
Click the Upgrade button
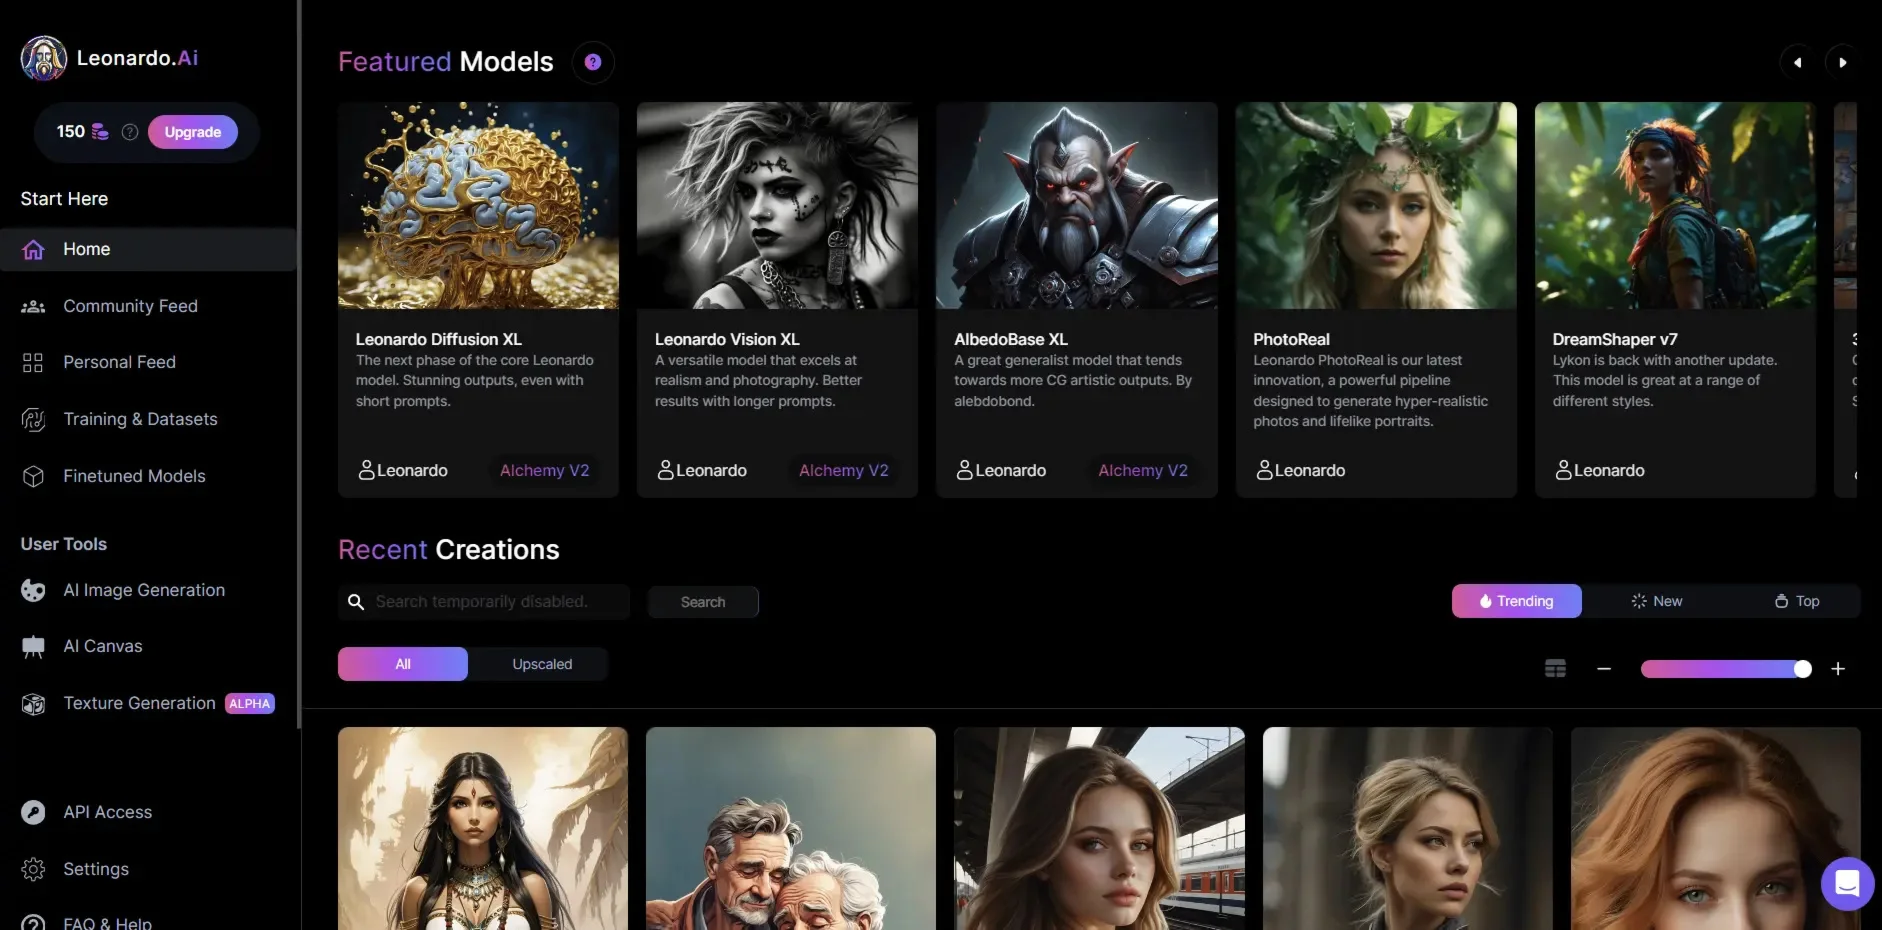(193, 132)
